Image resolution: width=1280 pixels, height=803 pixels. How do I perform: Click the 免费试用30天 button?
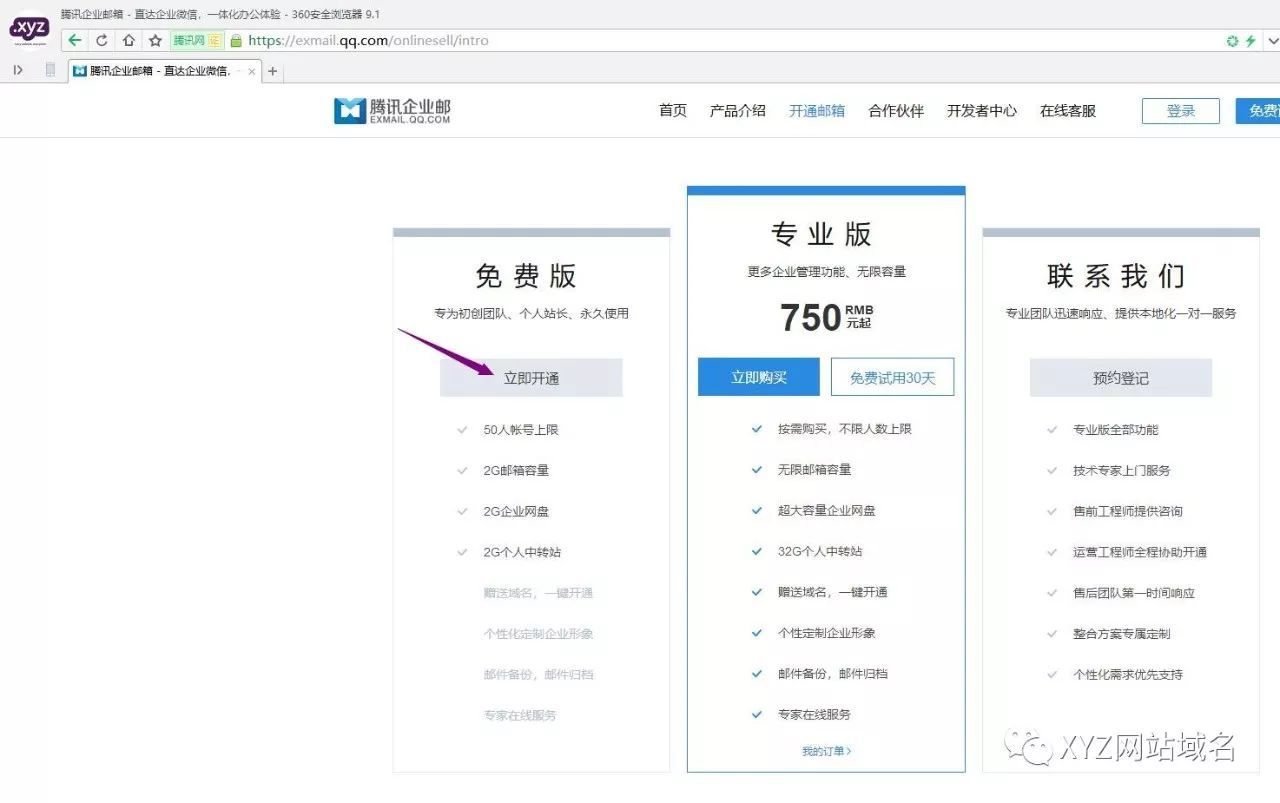pos(893,377)
